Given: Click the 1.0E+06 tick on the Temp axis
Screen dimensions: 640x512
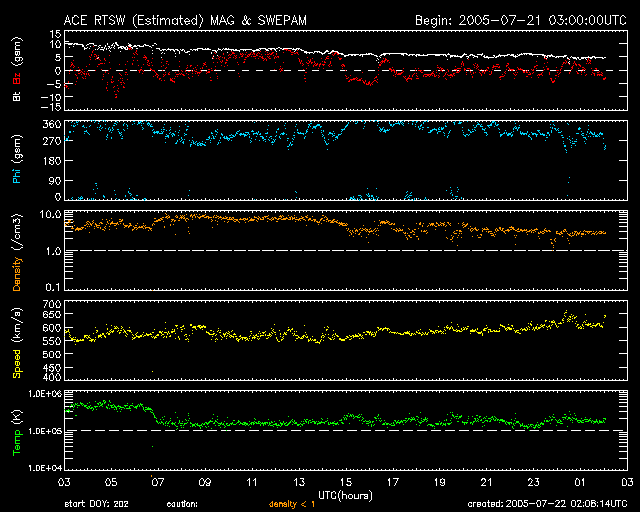Looking at the screenshot, I should click(x=44, y=394).
